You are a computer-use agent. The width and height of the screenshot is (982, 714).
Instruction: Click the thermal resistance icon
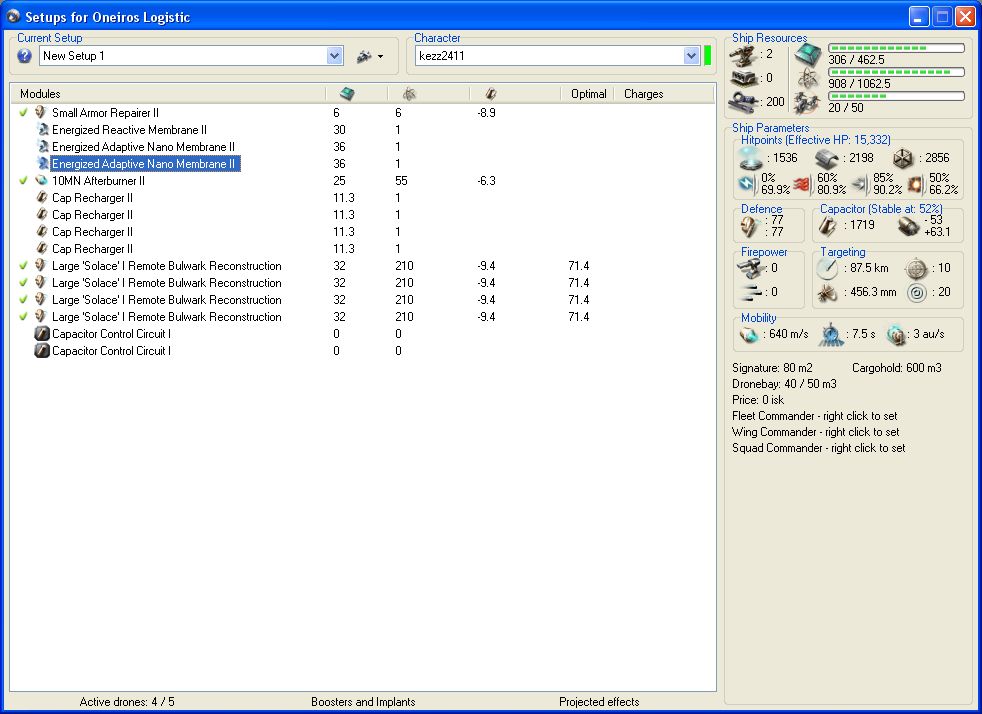(x=802, y=184)
